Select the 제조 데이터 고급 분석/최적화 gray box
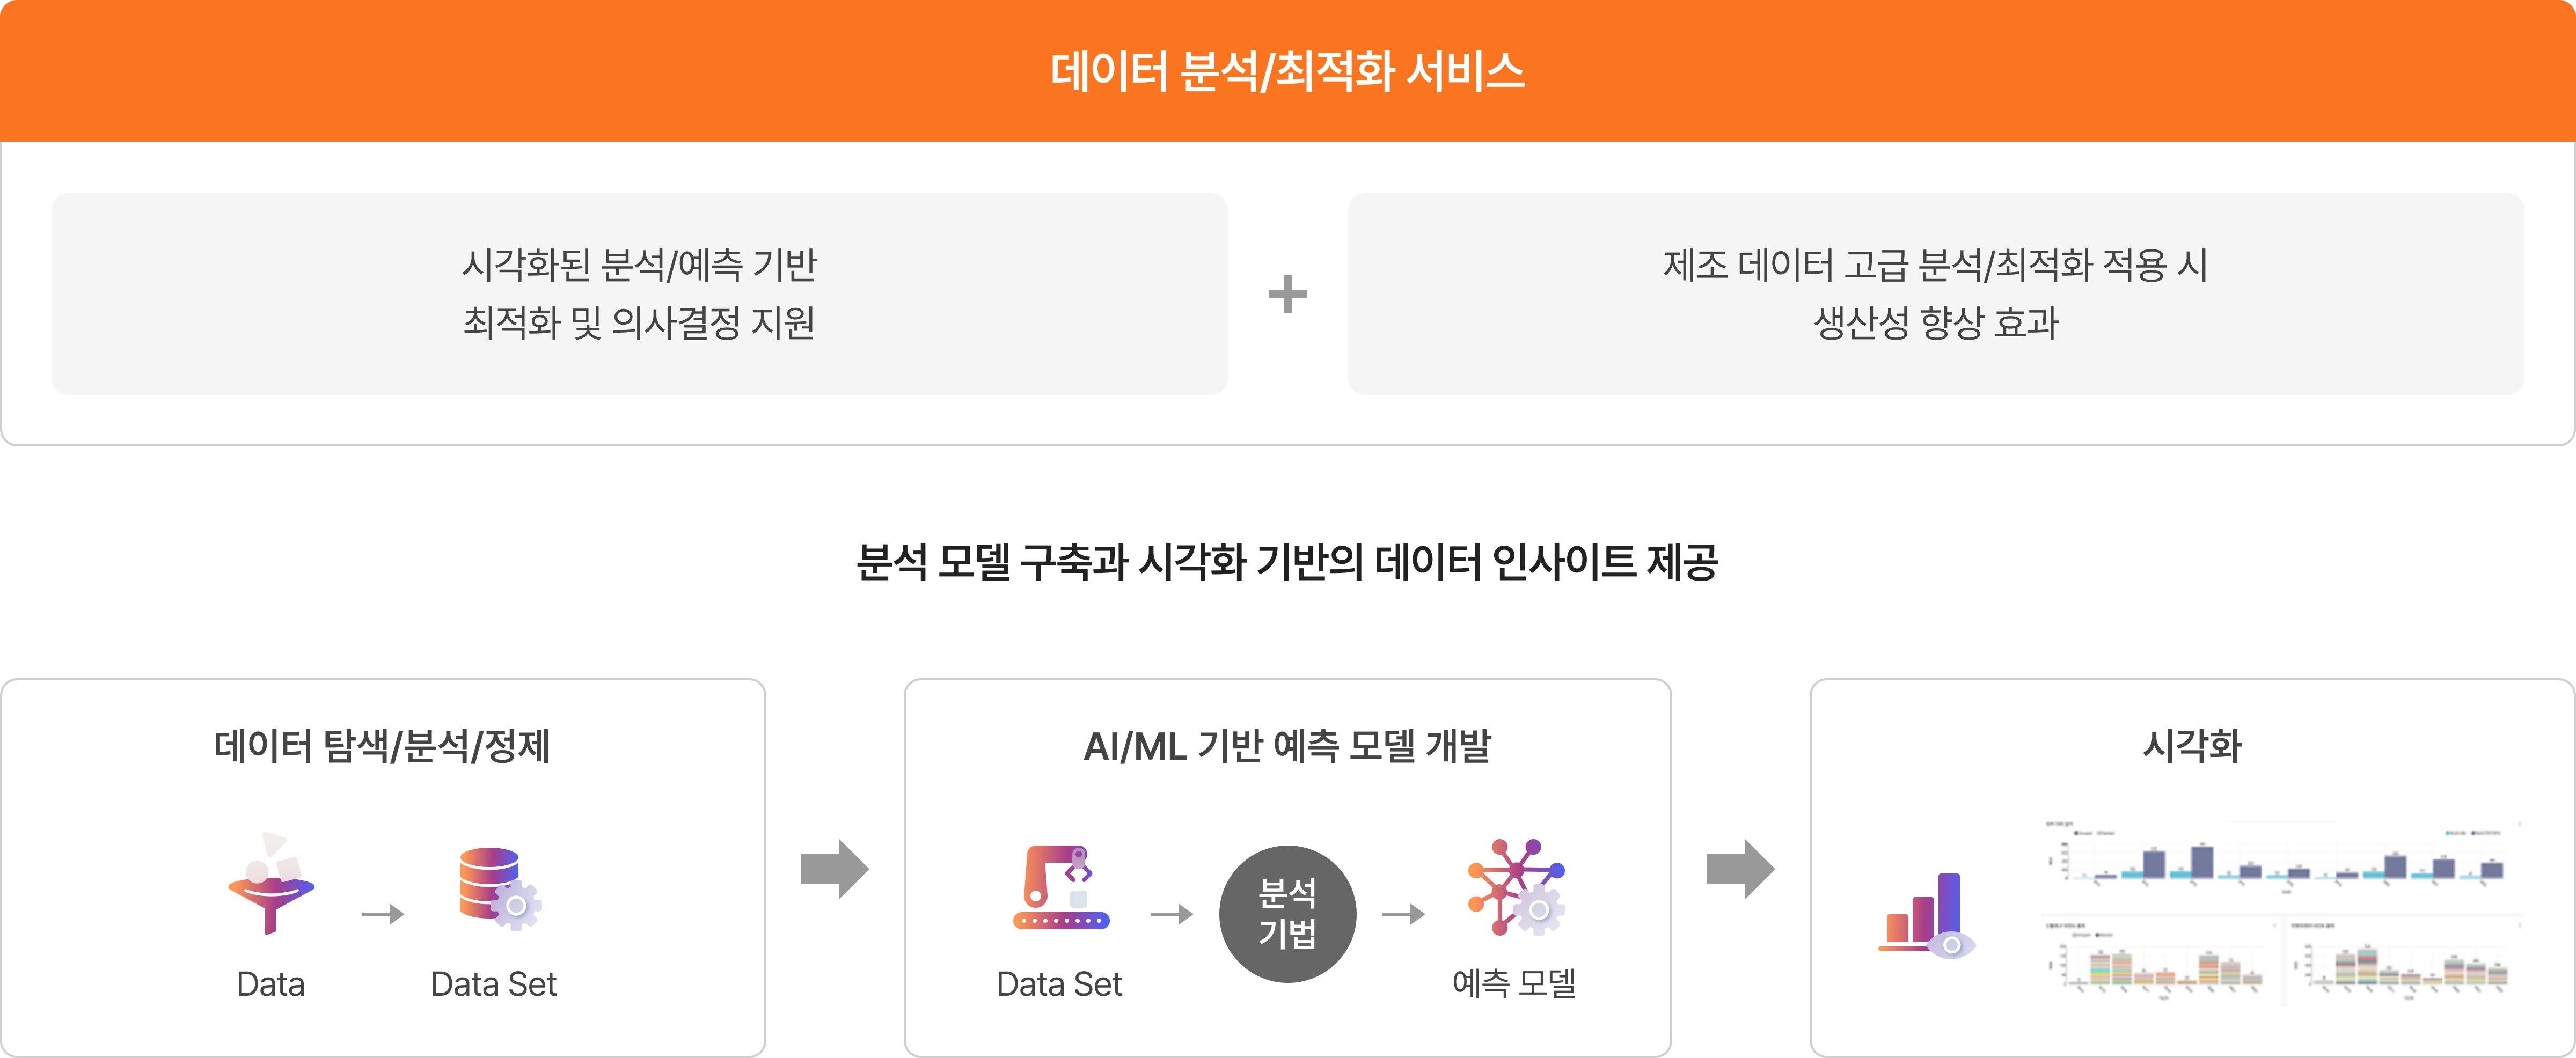Viewport: 2576px width, 1058px height. click(x=1935, y=294)
